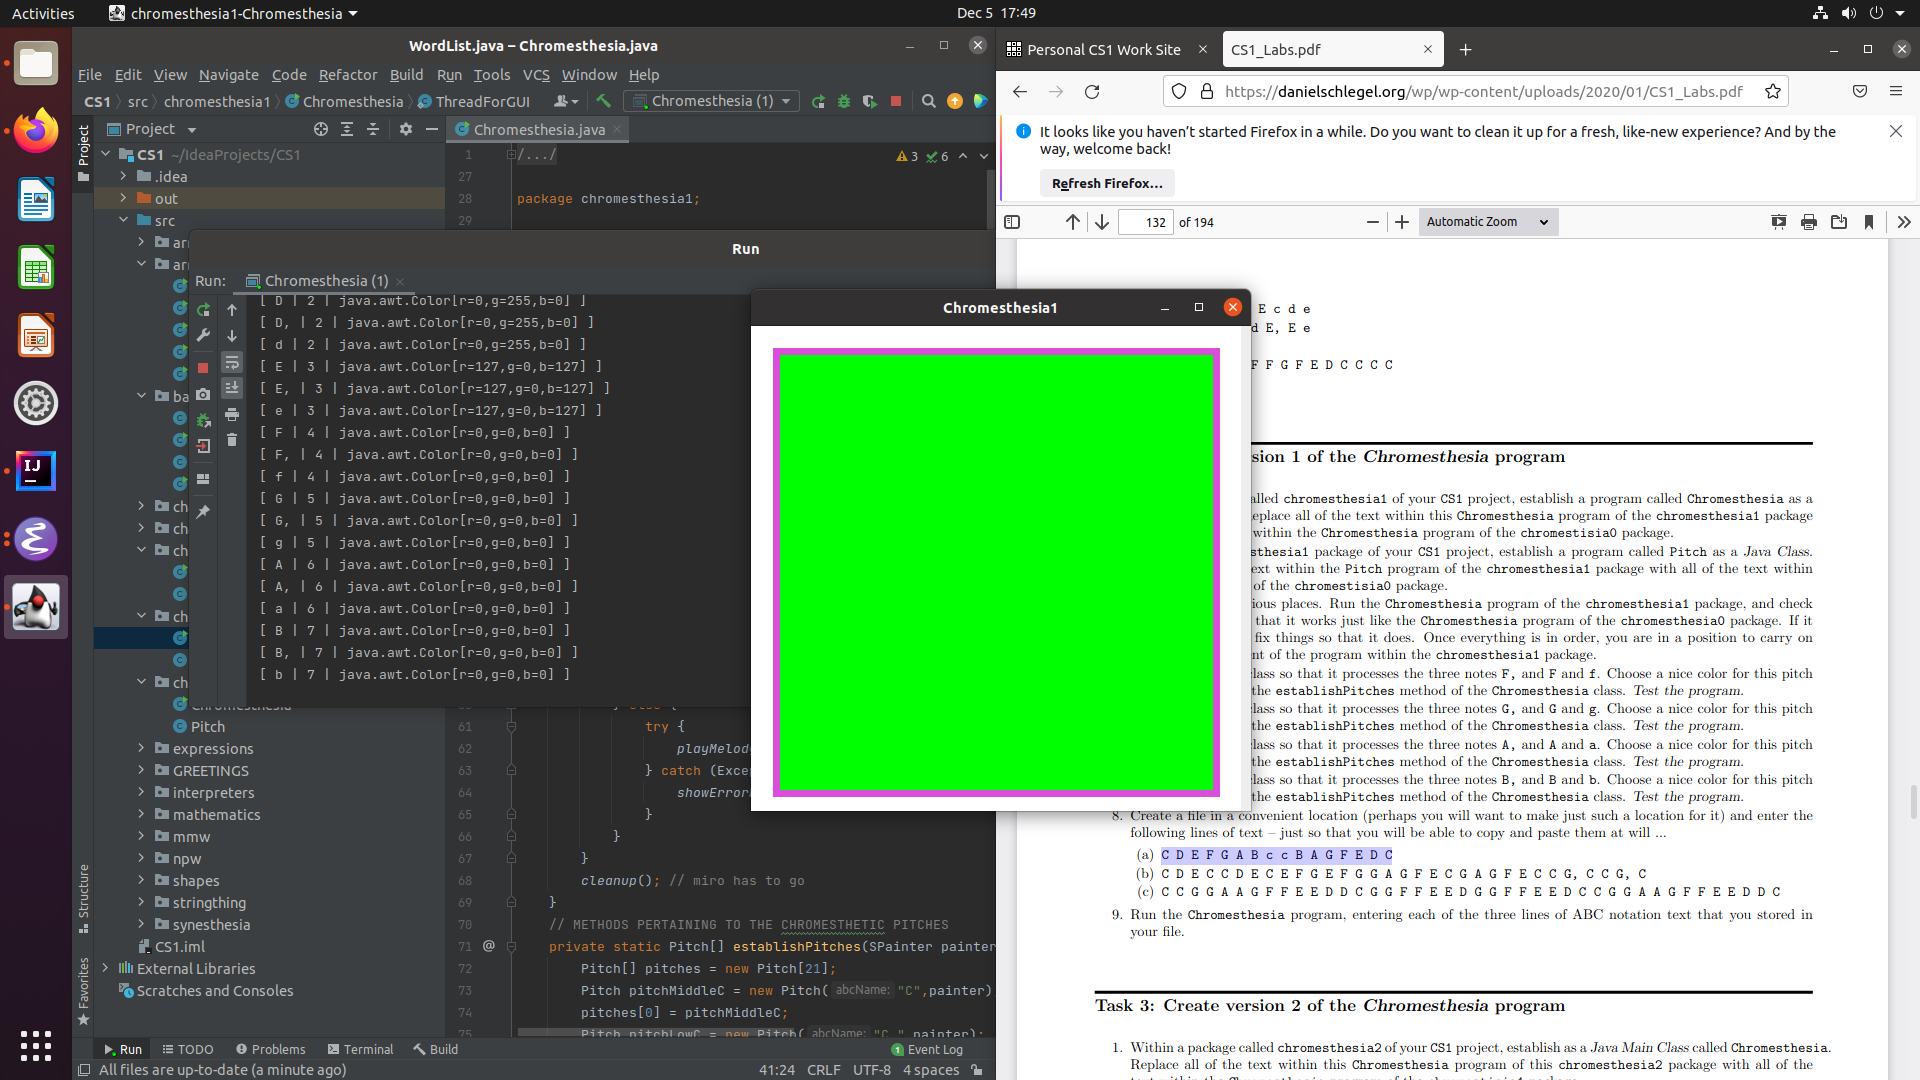The width and height of the screenshot is (1920, 1080).
Task: Click the wrench settings icon in Run panel
Action: pyautogui.click(x=204, y=336)
